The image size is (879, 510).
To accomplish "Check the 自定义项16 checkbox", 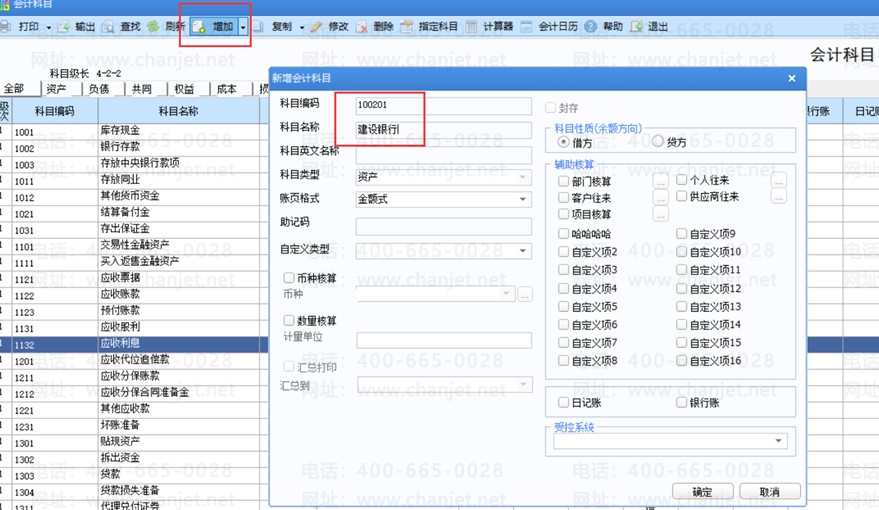I will pyautogui.click(x=682, y=360).
